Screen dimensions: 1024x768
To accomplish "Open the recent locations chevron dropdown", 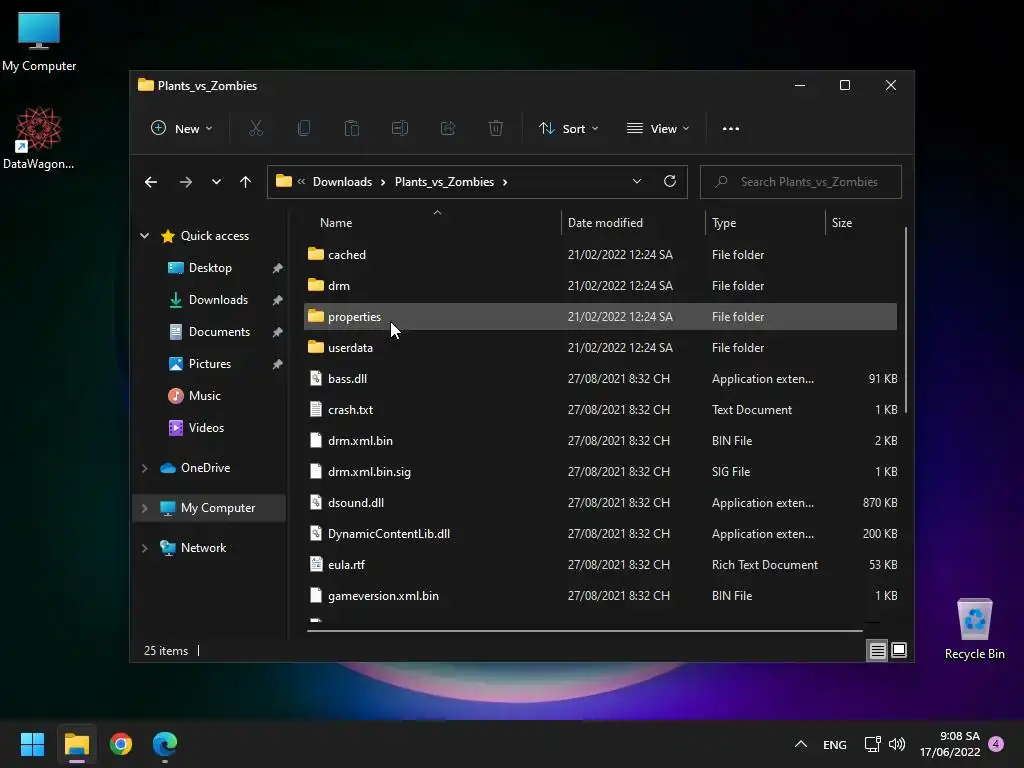I will click(216, 182).
